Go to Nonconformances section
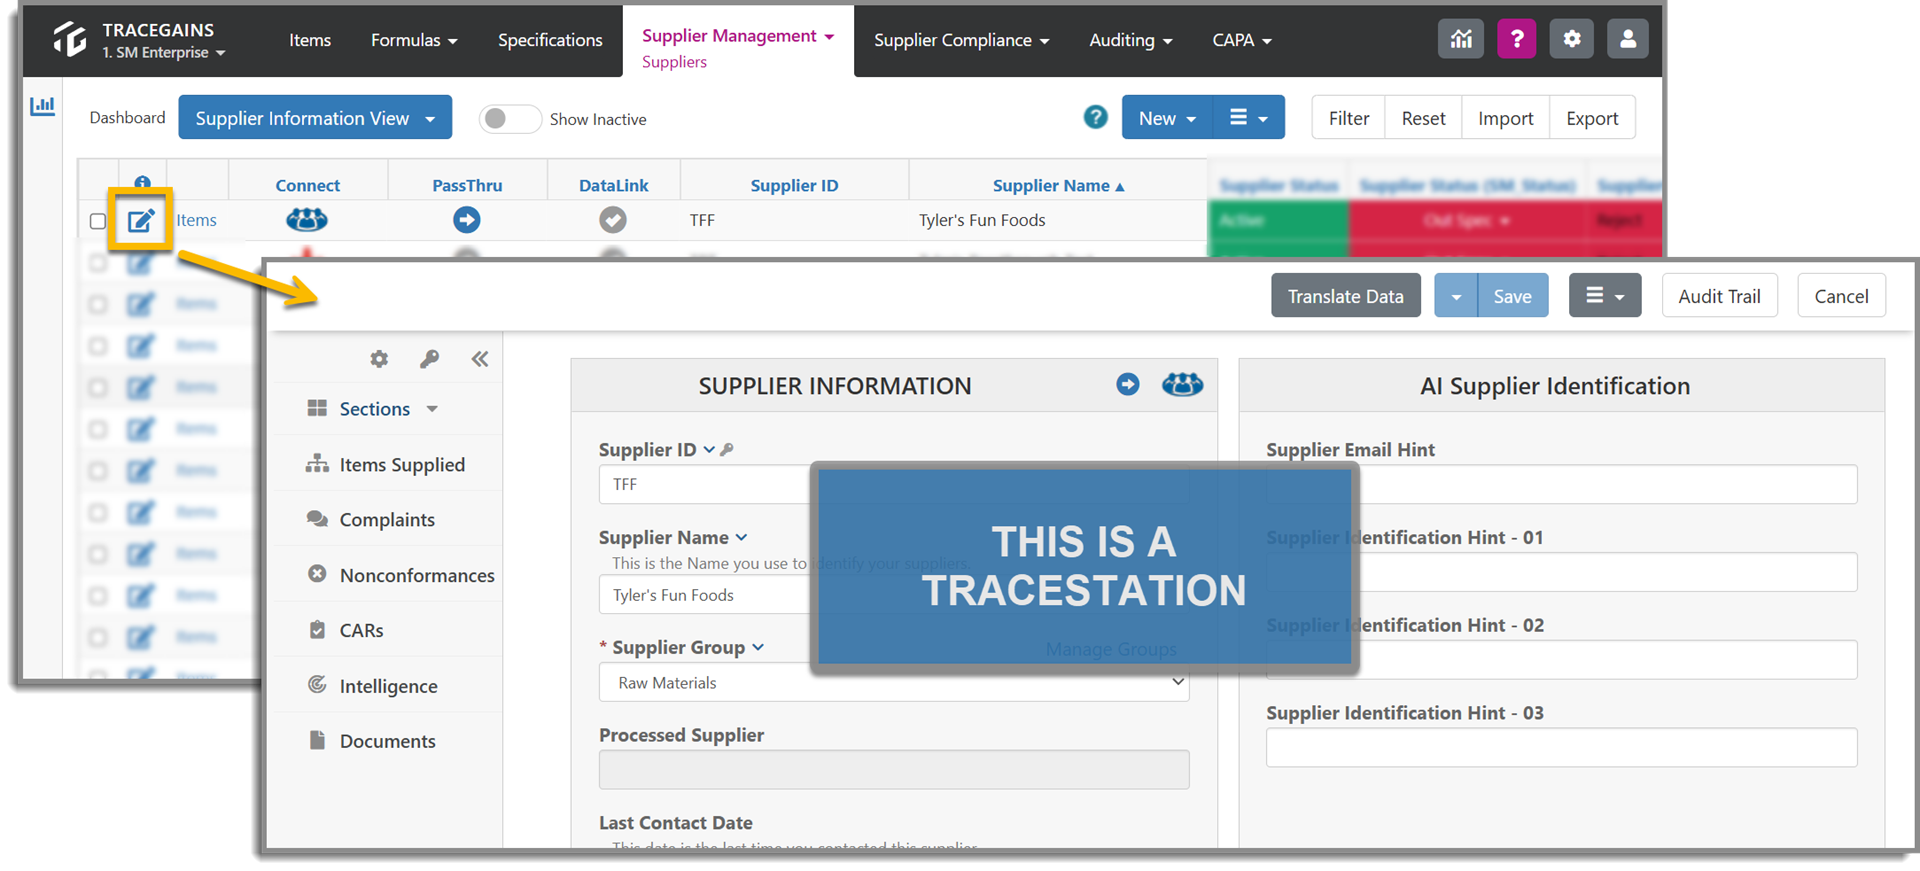The height and width of the screenshot is (871, 1920). click(401, 575)
